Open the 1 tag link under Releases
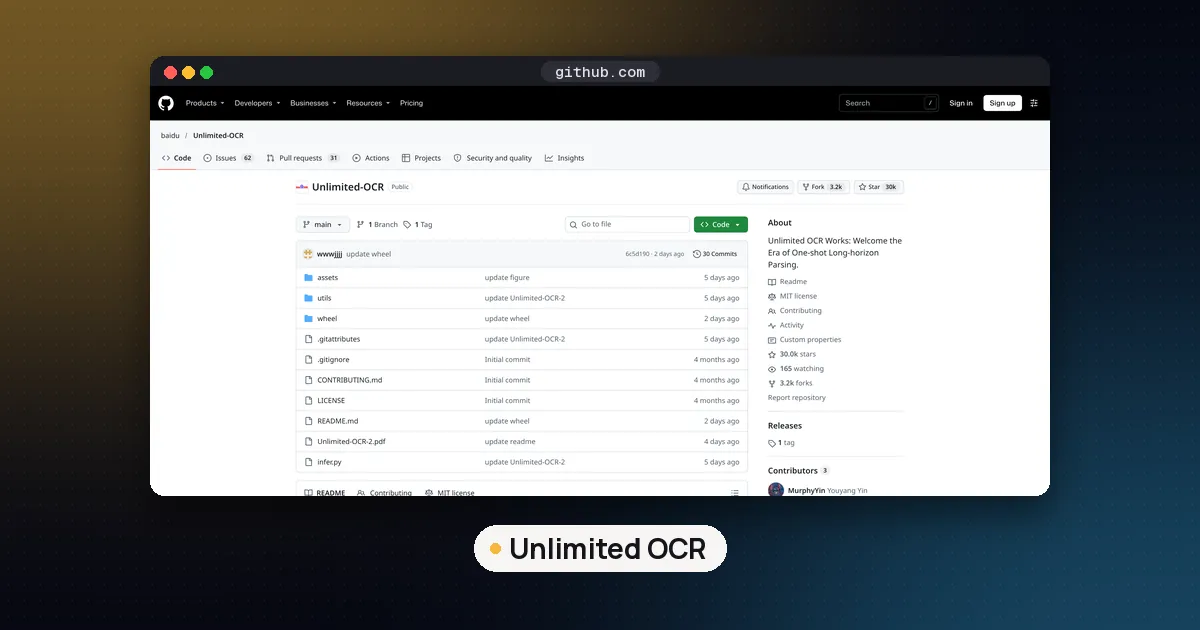 click(782, 443)
